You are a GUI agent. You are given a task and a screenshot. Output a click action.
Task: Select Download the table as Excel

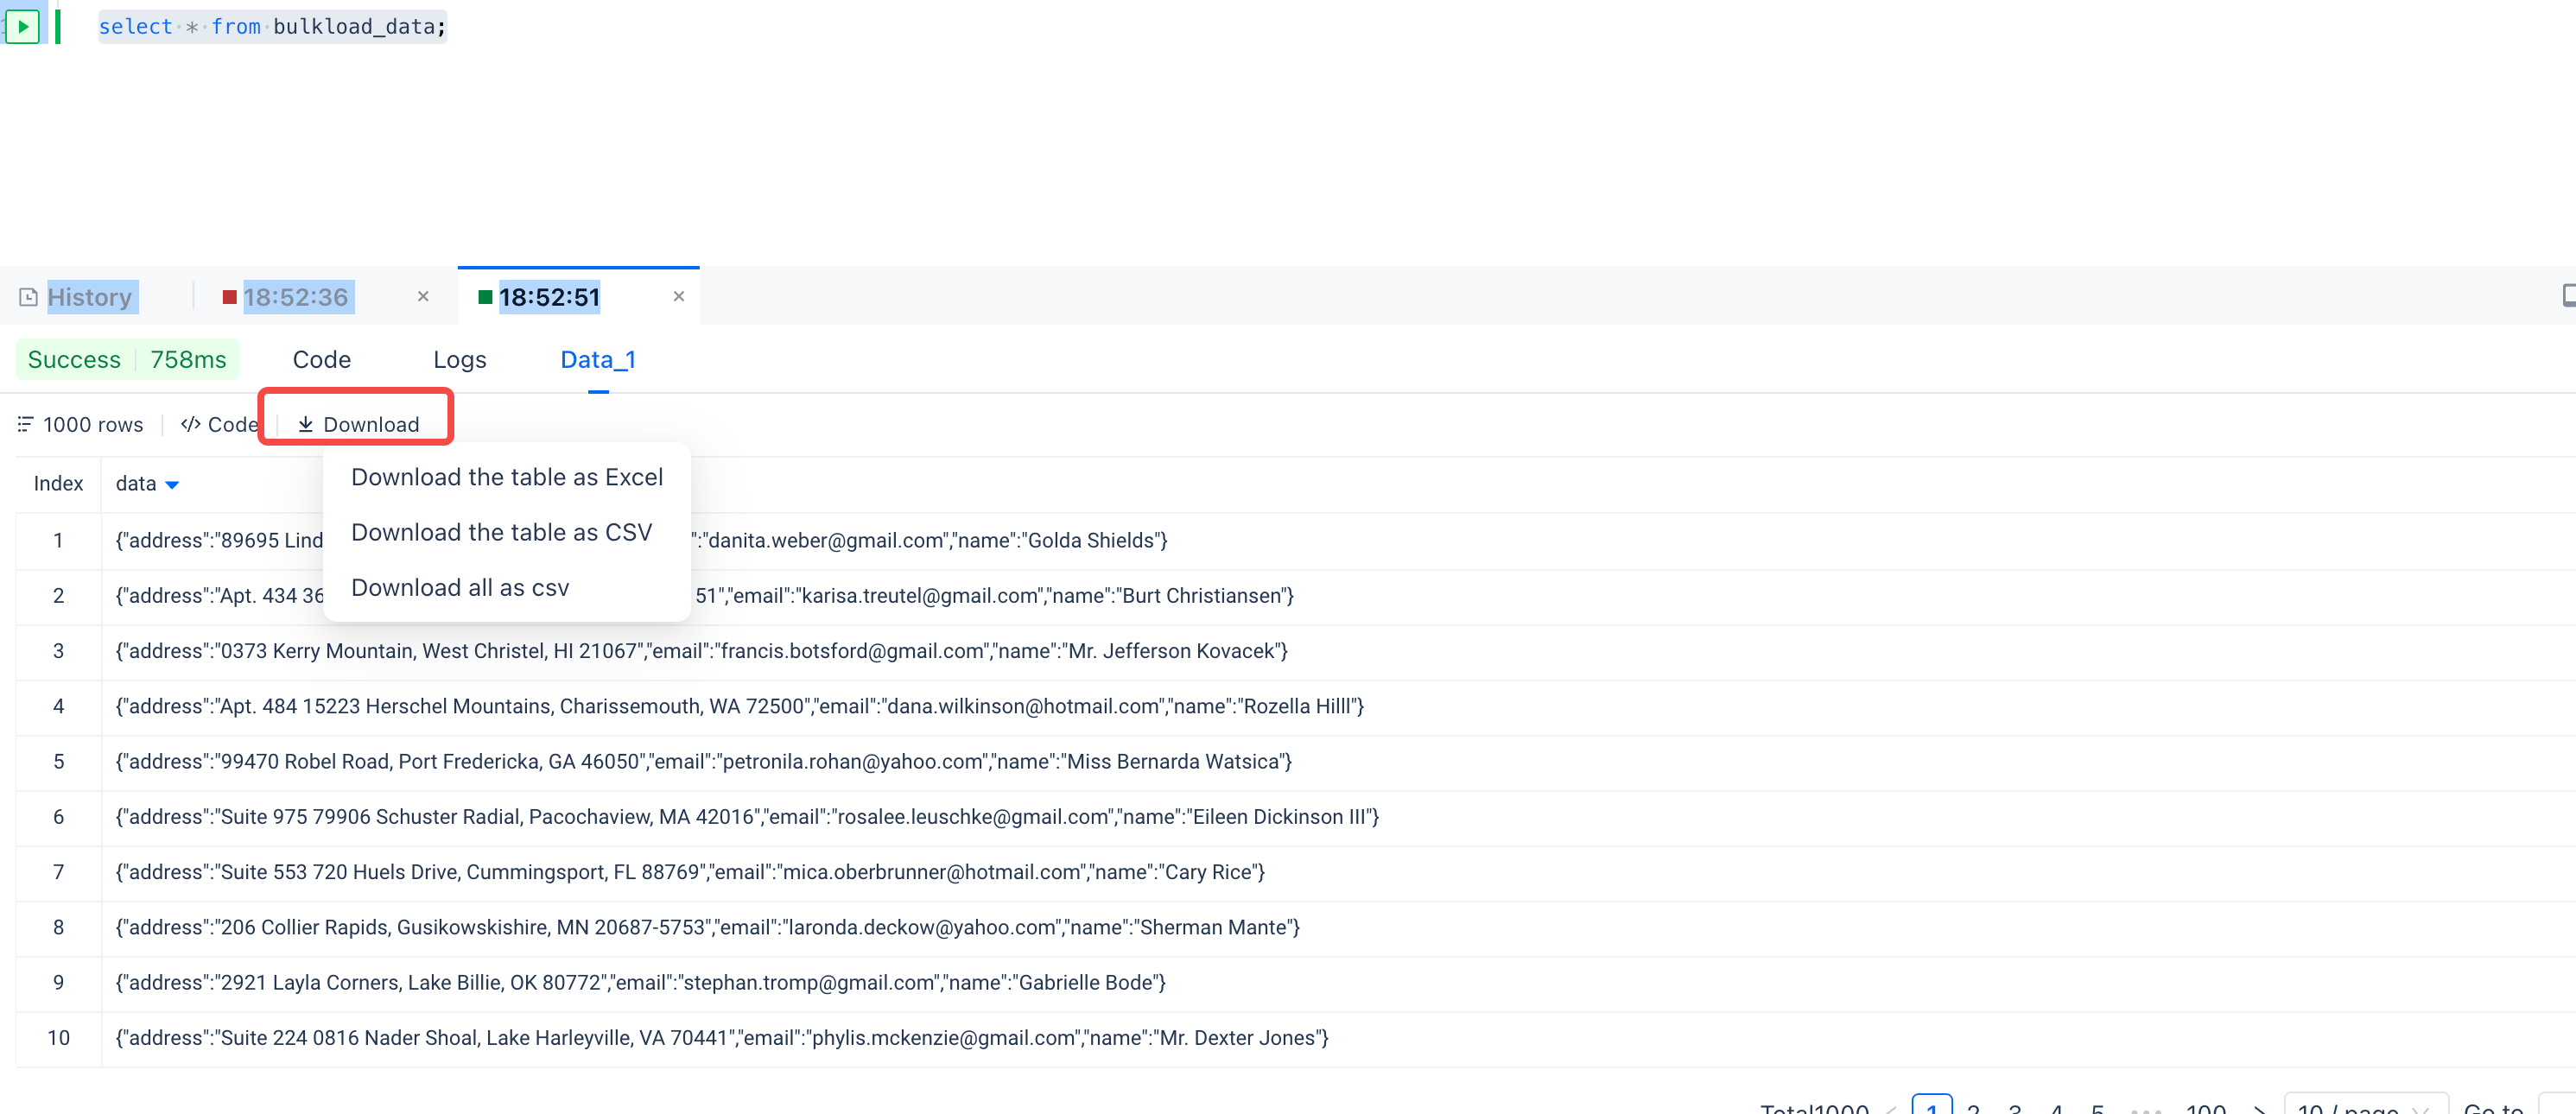pos(506,477)
